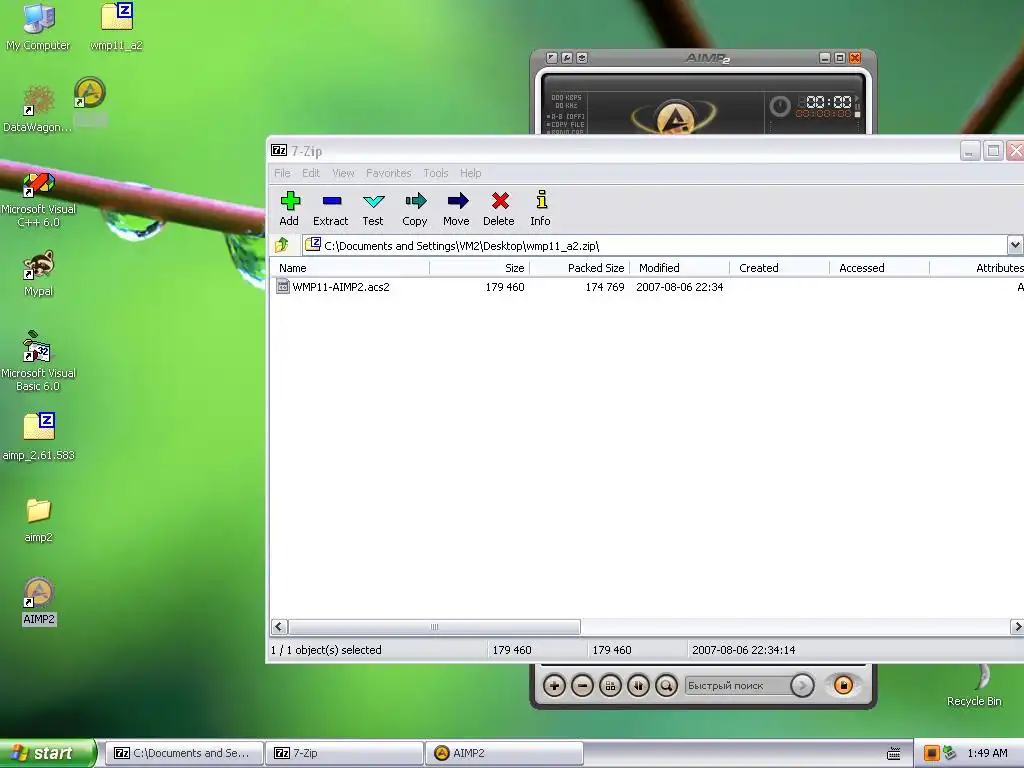Select the aimp2 folder on desktop
The image size is (1024, 768).
tap(39, 520)
